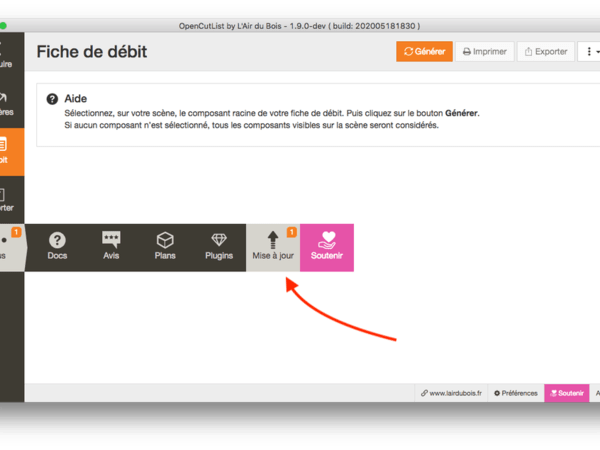Click the orange Générer button
The width and height of the screenshot is (600, 450).
[x=424, y=51]
